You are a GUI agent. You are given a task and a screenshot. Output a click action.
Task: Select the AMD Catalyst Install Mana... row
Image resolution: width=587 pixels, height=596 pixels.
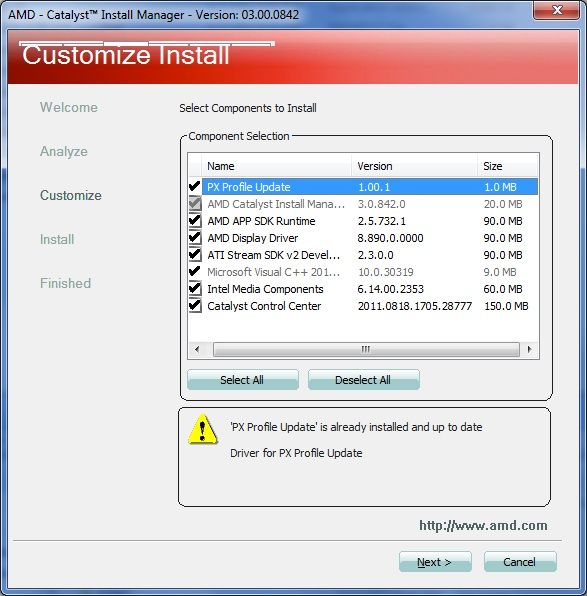363,204
